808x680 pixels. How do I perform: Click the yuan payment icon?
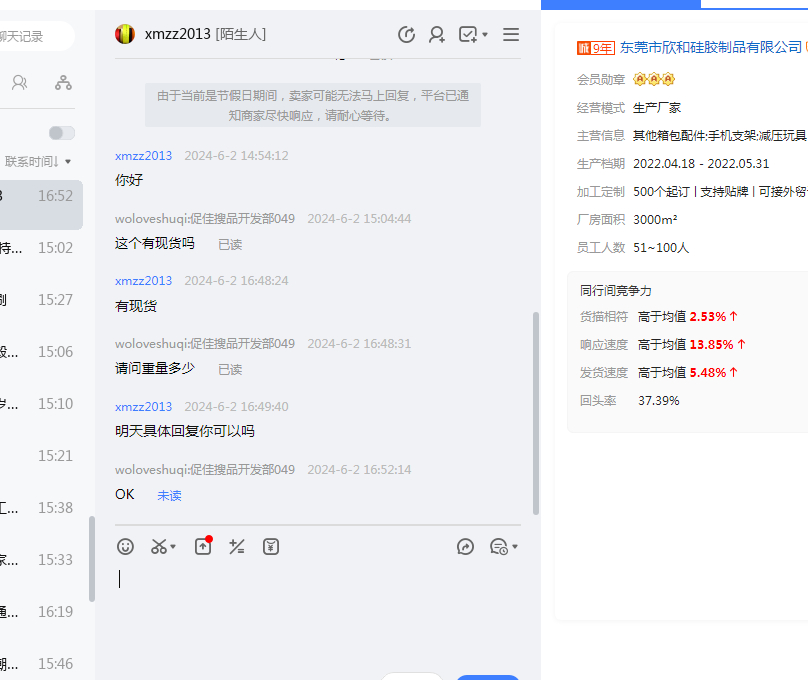click(x=271, y=547)
